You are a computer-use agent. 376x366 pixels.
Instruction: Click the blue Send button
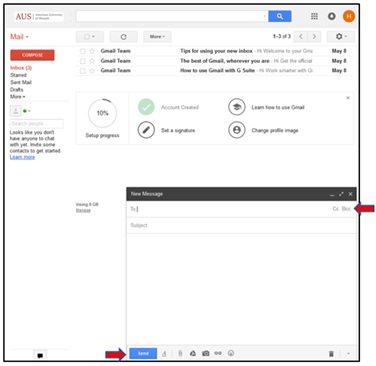(143, 353)
